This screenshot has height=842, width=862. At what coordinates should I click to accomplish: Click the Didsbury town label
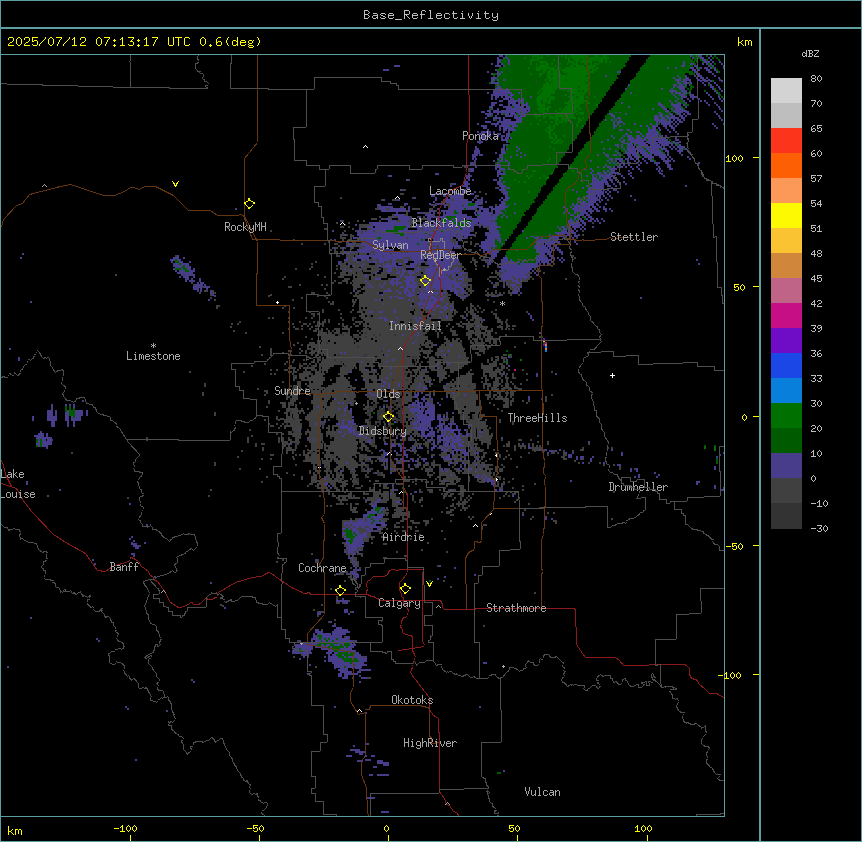point(383,431)
